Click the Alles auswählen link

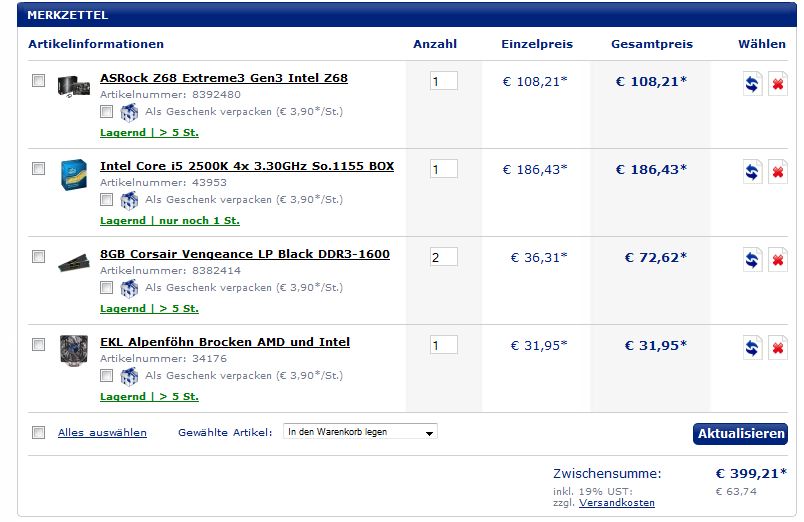tap(102, 433)
